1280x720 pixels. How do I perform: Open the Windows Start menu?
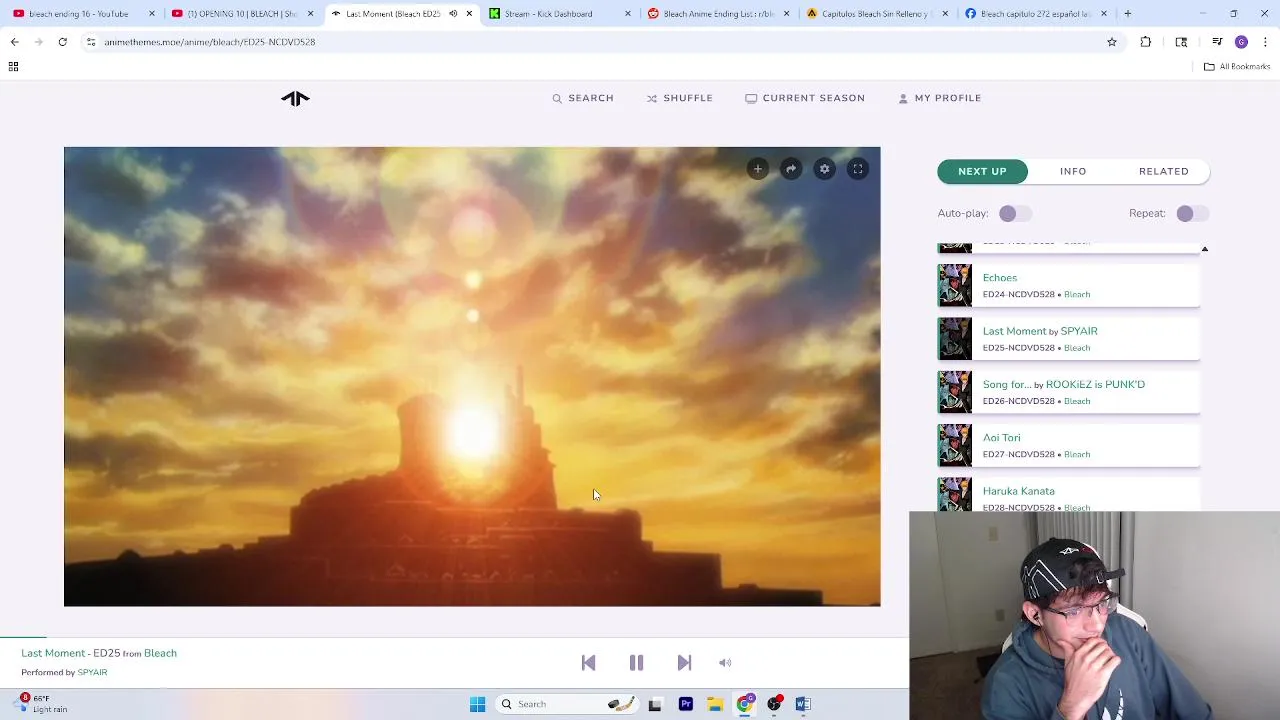(477, 704)
